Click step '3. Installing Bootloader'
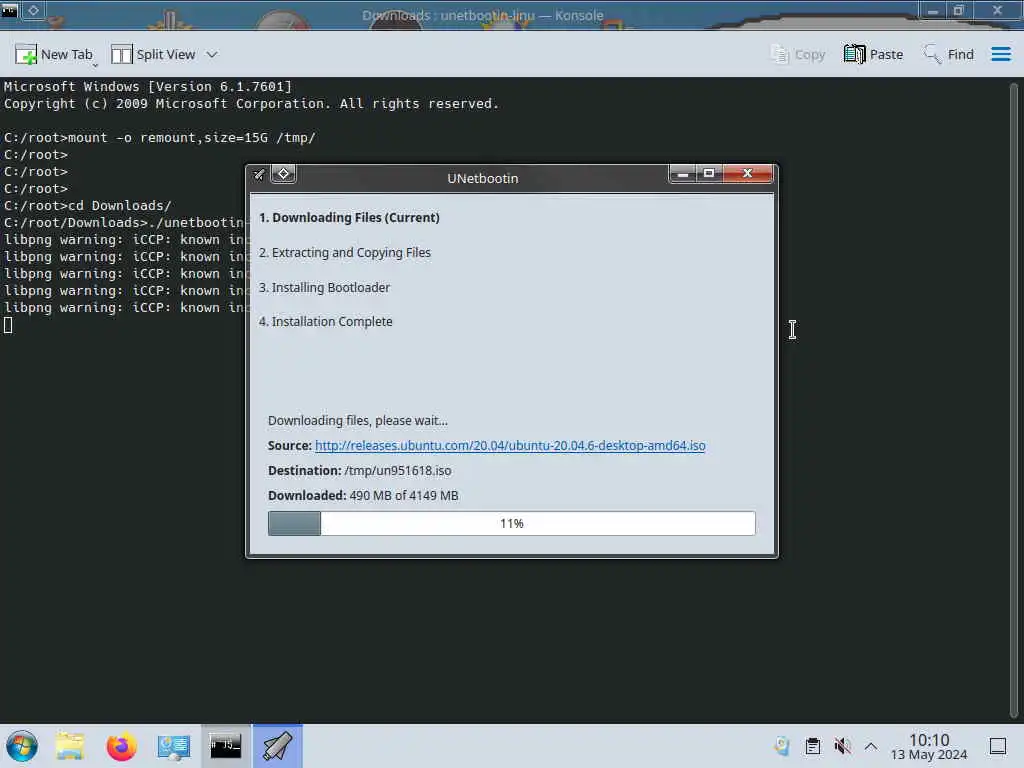The height and width of the screenshot is (768, 1024). (x=325, y=287)
